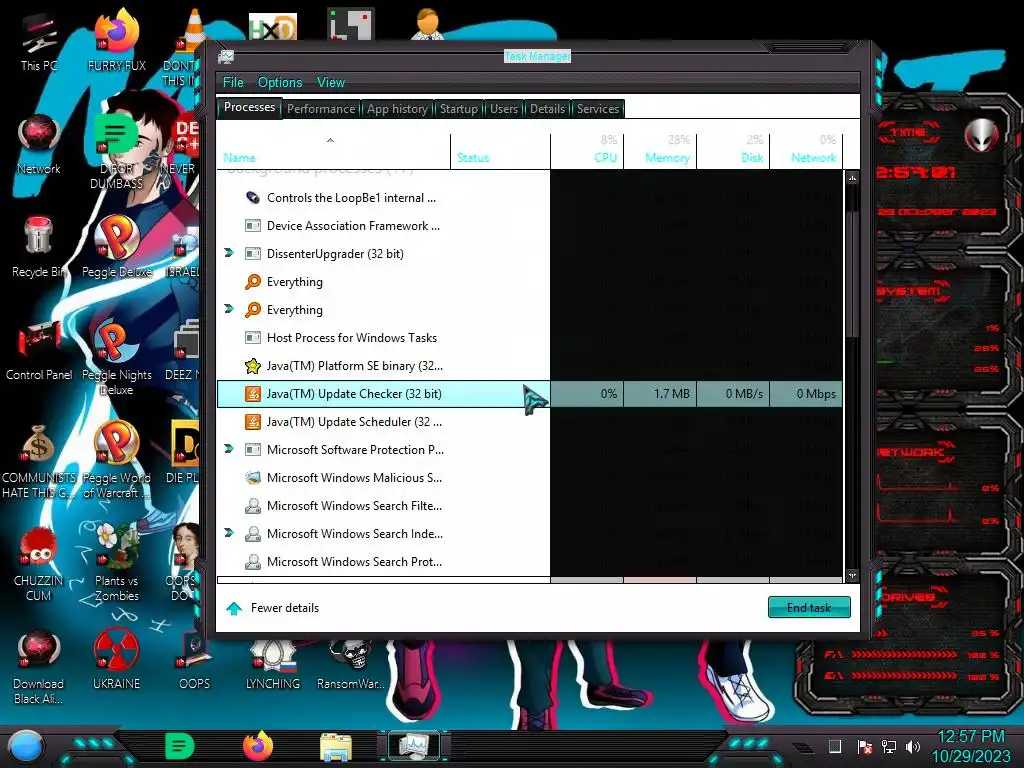Screen dimensions: 1024x768
Task: Expand Microsoft Software Protection process
Action: pos(229,449)
